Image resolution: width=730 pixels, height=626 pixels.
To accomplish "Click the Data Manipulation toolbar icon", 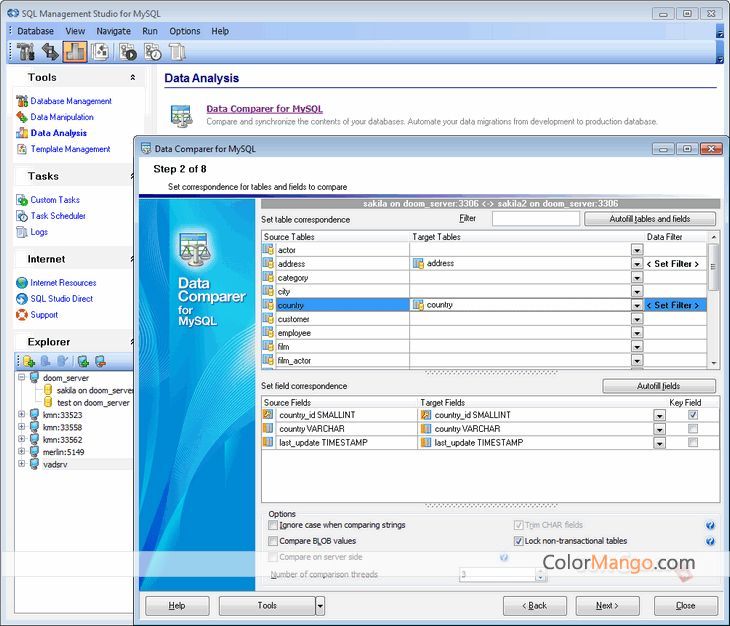I will point(50,52).
